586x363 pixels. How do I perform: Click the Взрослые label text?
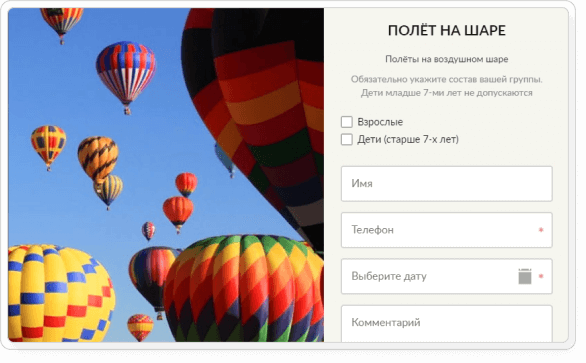point(380,122)
